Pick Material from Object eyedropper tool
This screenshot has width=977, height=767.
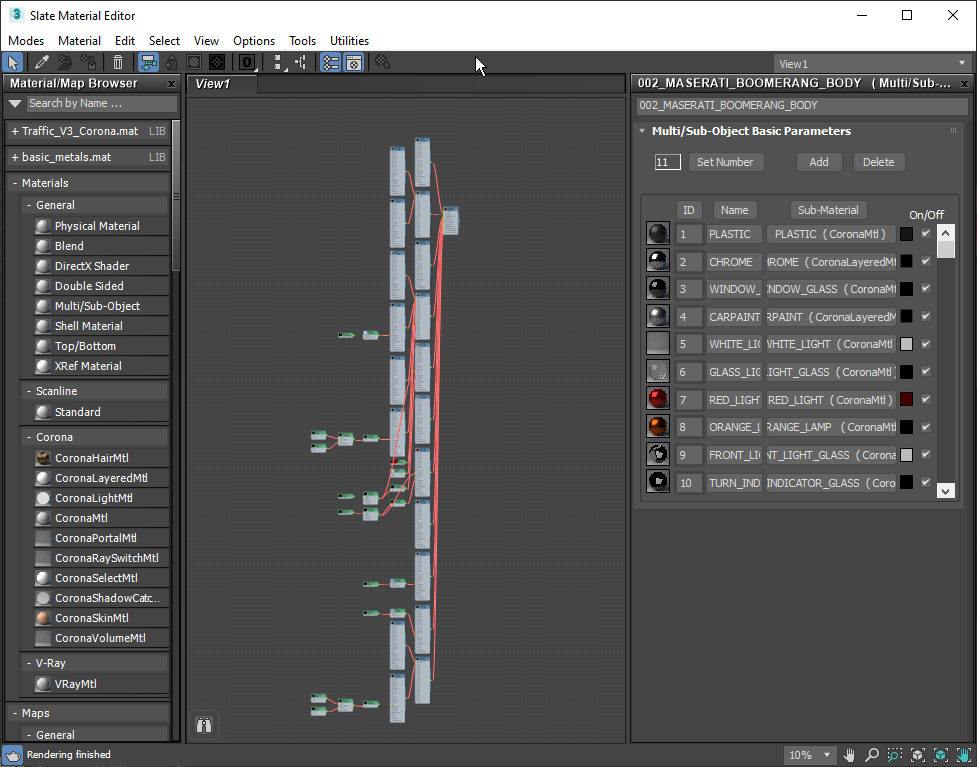tap(42, 62)
